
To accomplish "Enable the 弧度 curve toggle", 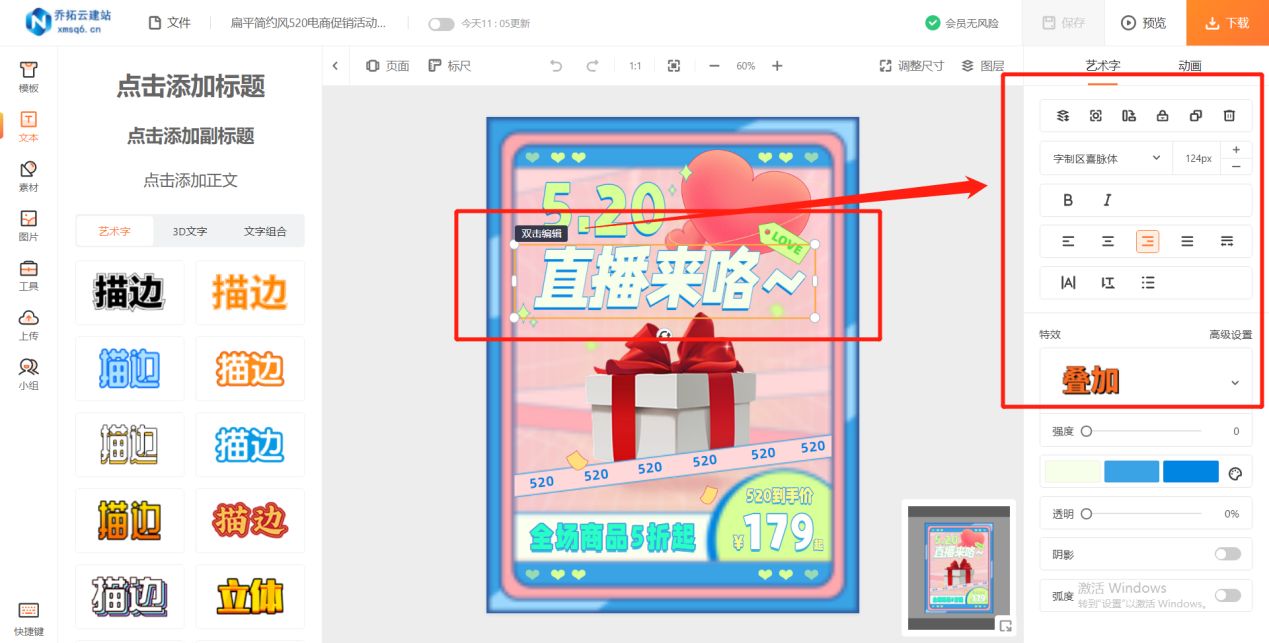I will pos(1228,594).
